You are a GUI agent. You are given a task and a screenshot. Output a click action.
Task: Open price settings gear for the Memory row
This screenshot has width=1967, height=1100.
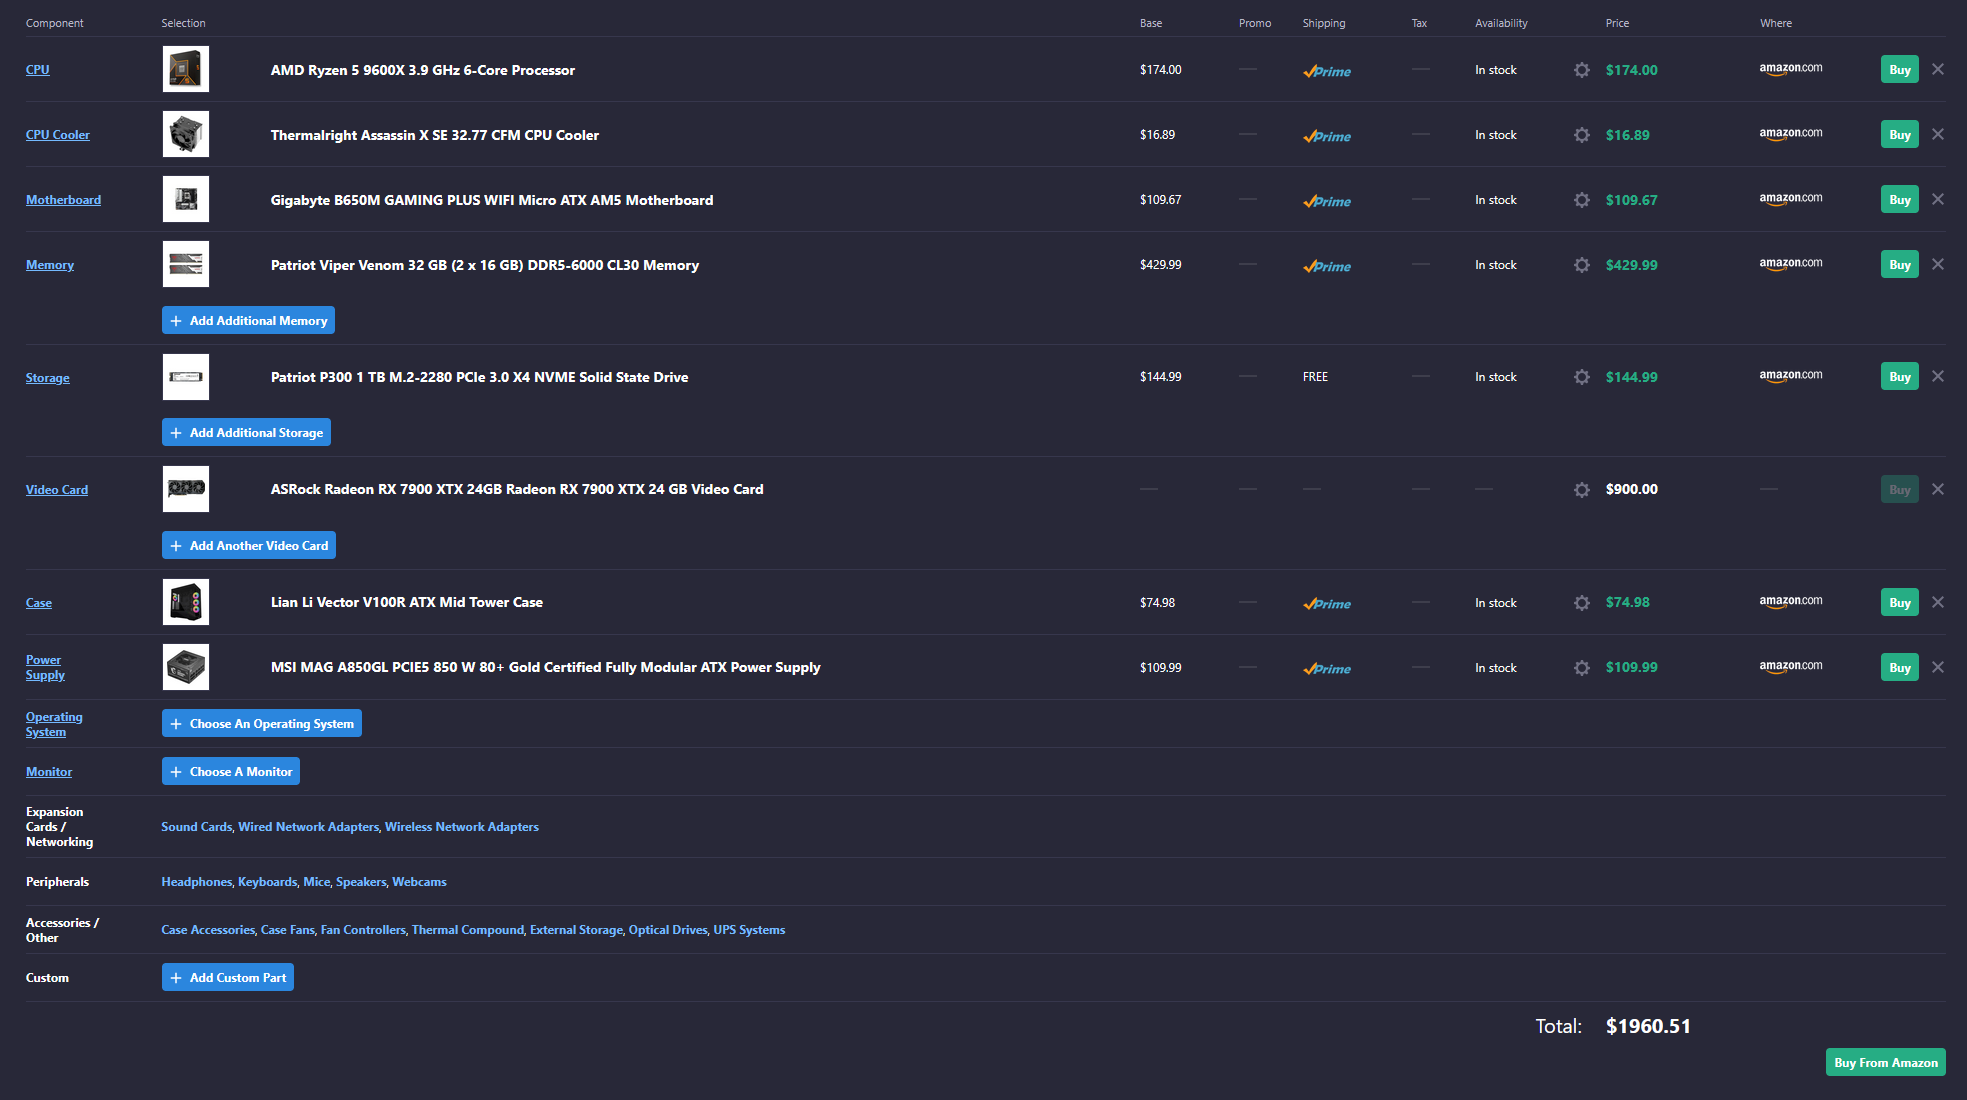click(1581, 265)
